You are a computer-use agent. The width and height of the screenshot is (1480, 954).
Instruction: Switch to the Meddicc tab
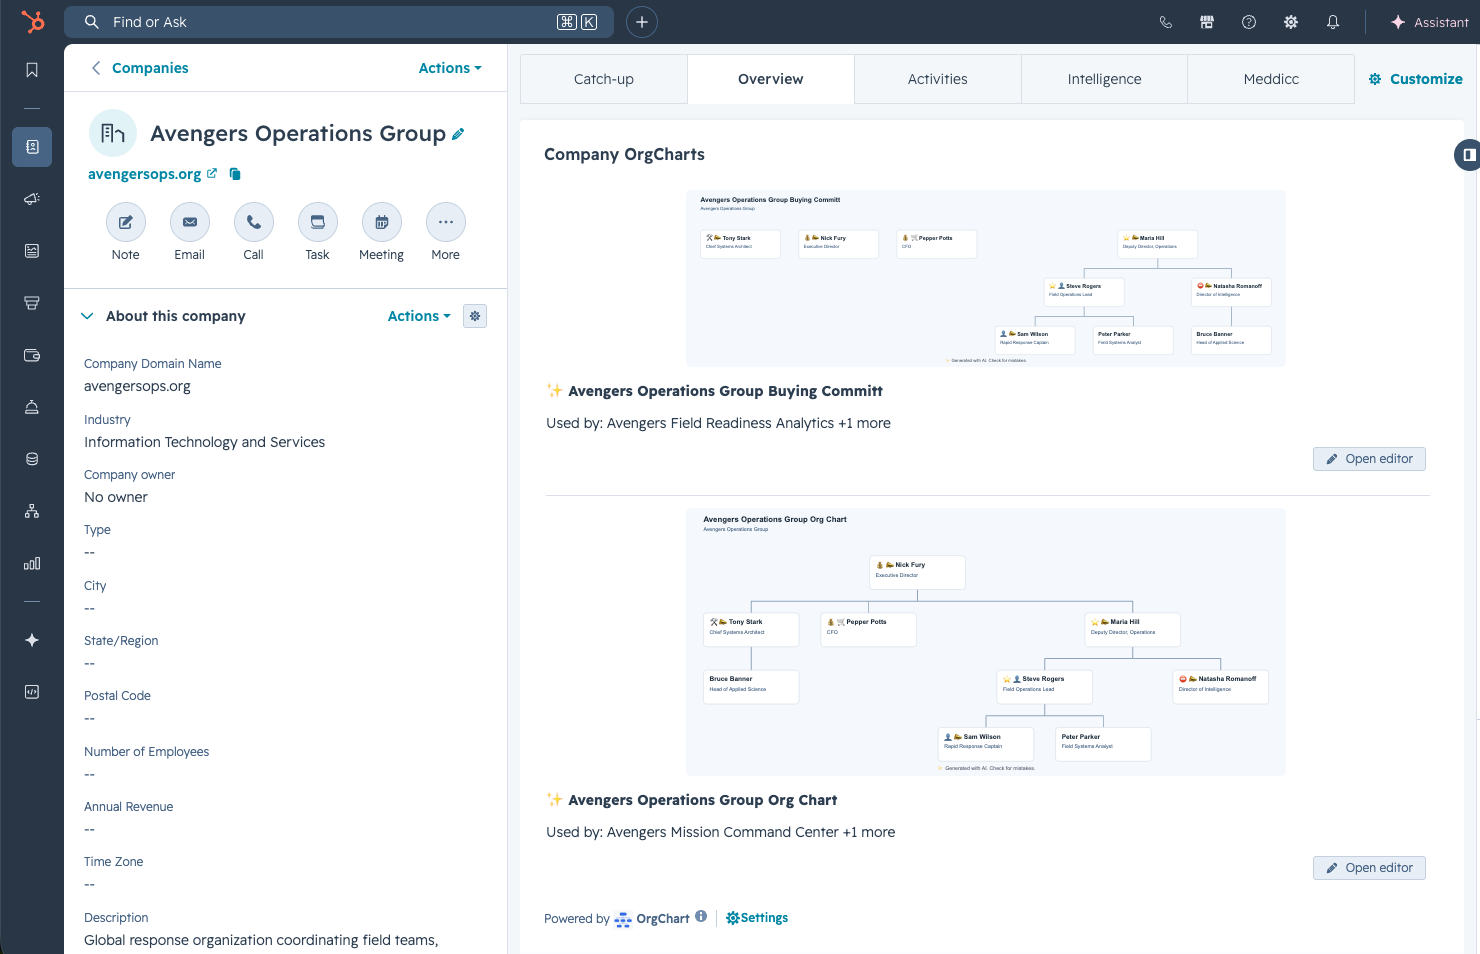1271,79
